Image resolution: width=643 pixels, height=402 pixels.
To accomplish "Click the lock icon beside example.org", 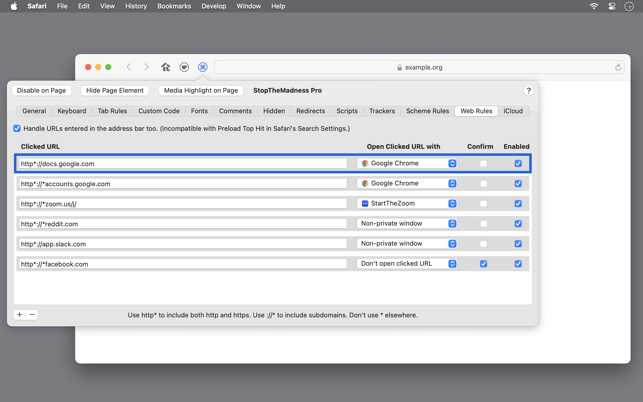I will 399,67.
